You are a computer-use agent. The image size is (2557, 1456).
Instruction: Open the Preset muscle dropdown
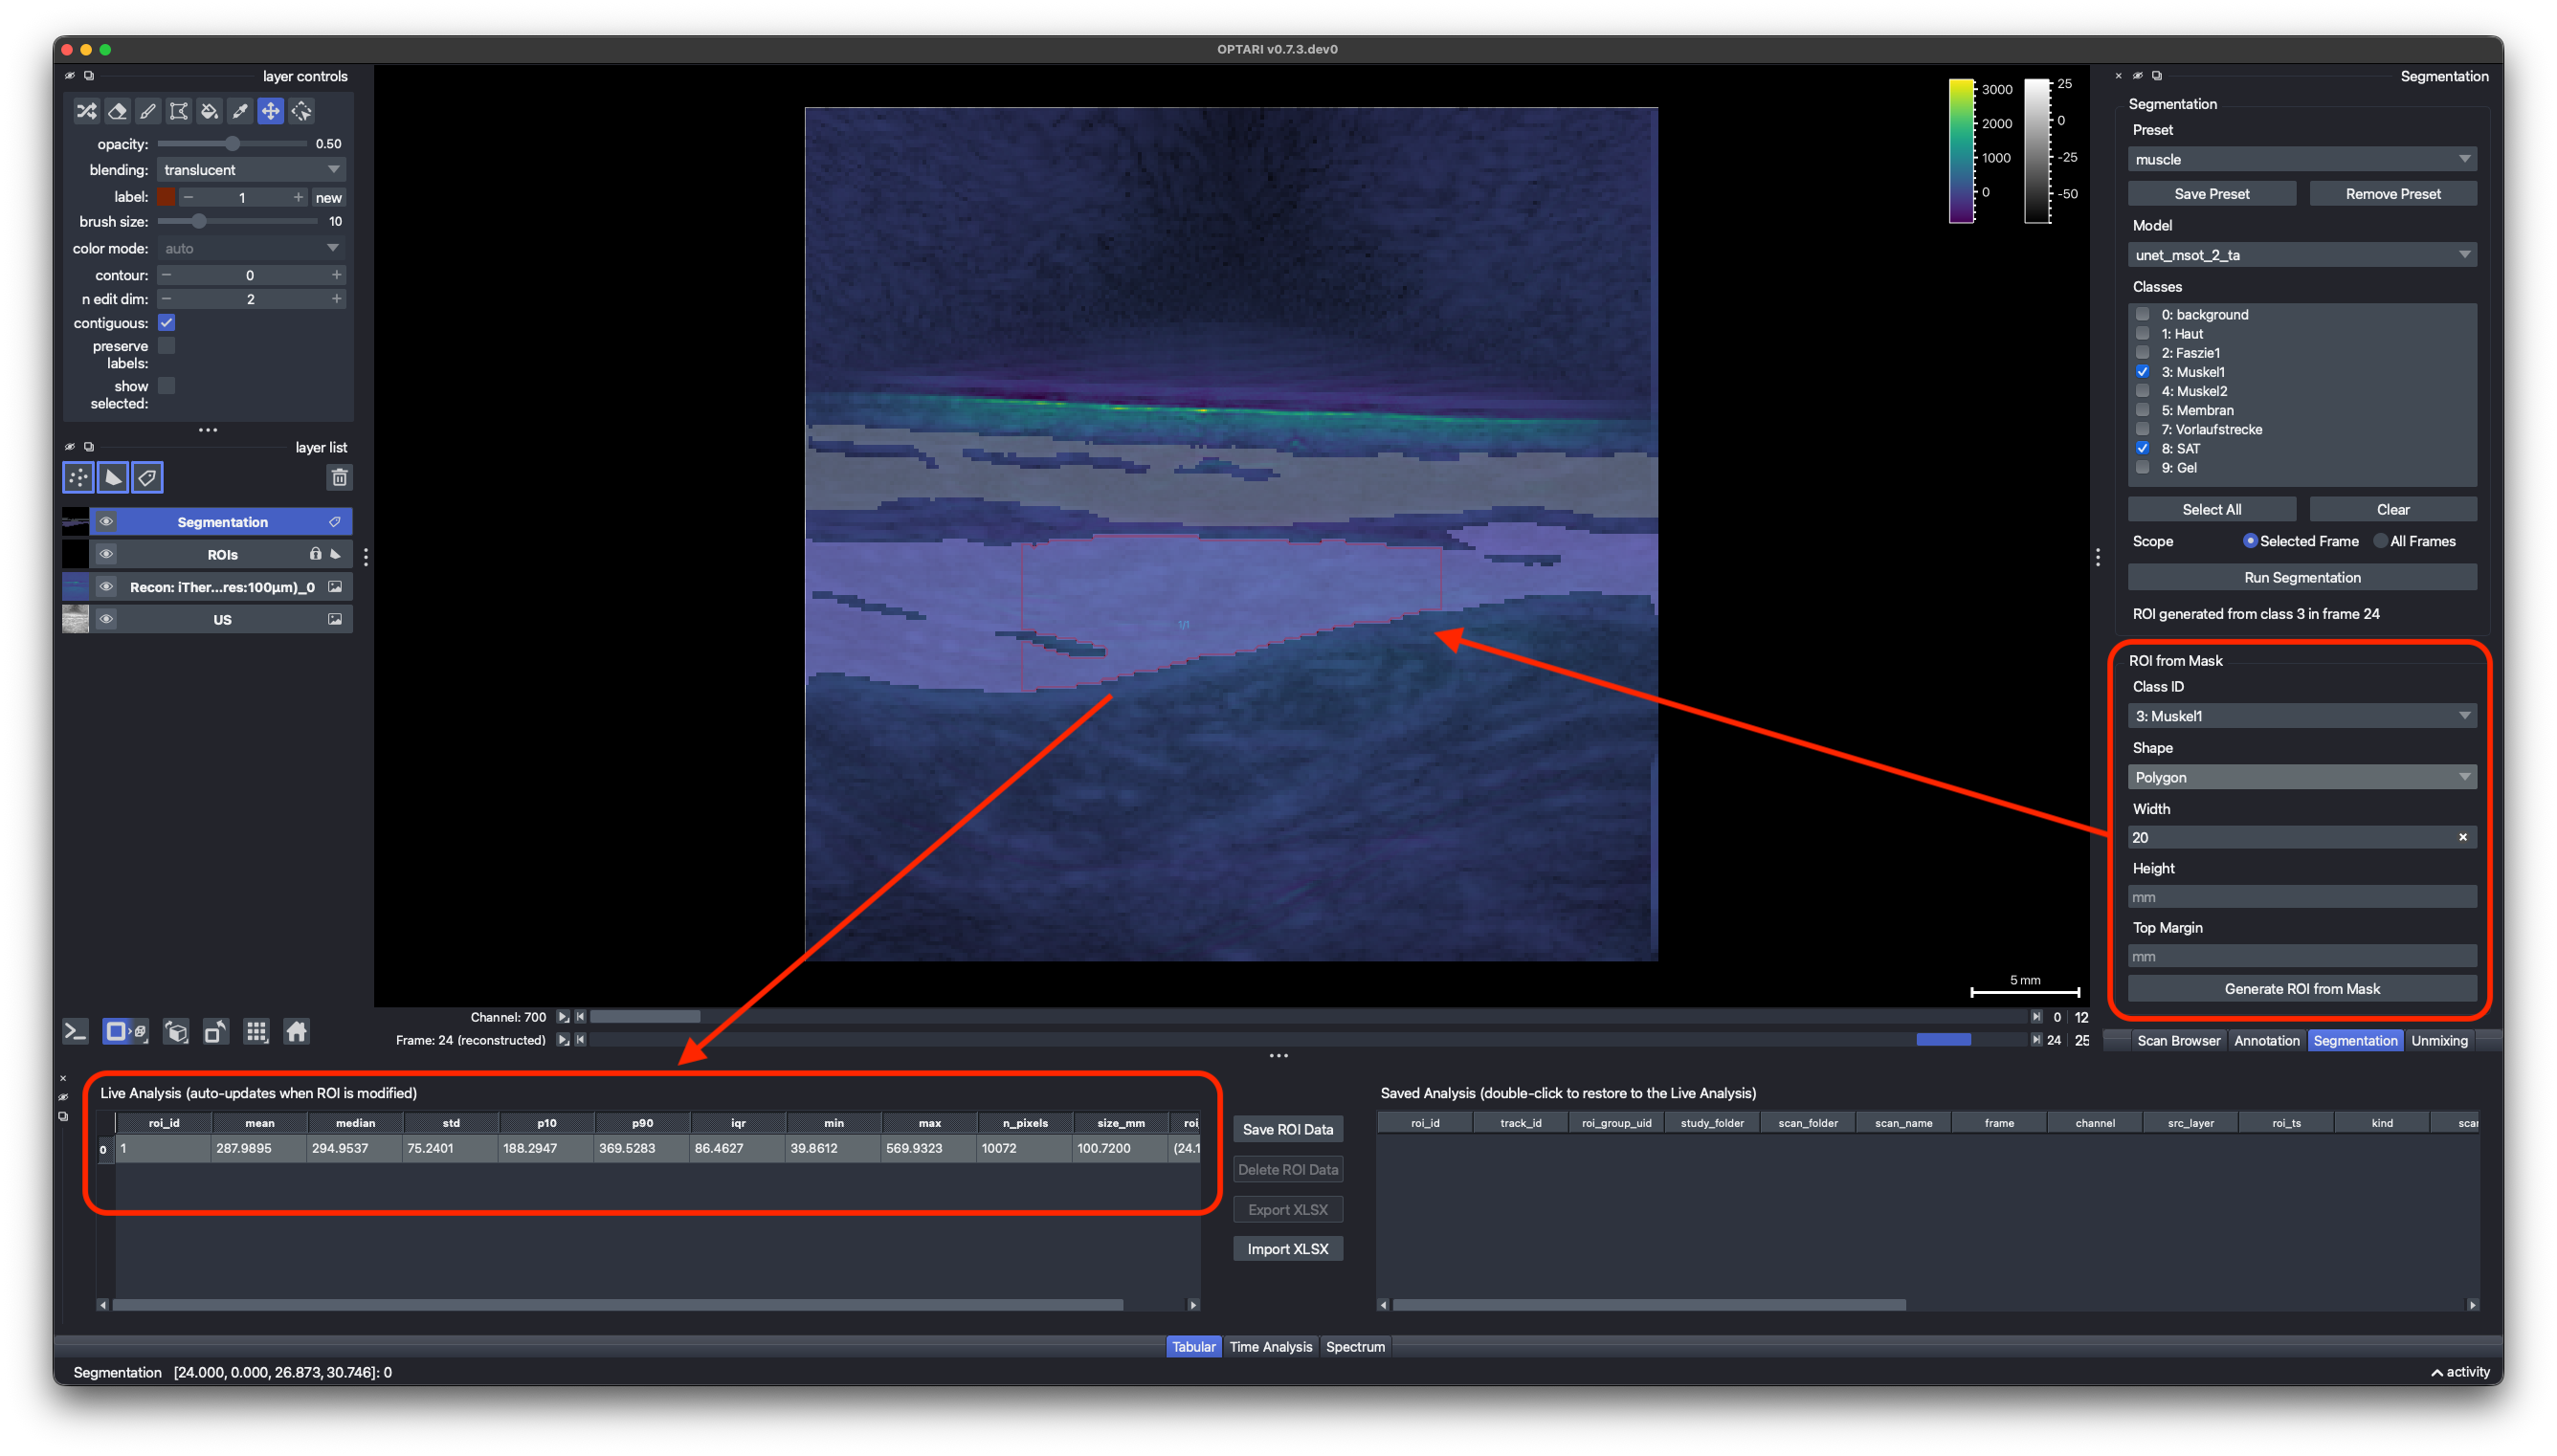click(2302, 159)
